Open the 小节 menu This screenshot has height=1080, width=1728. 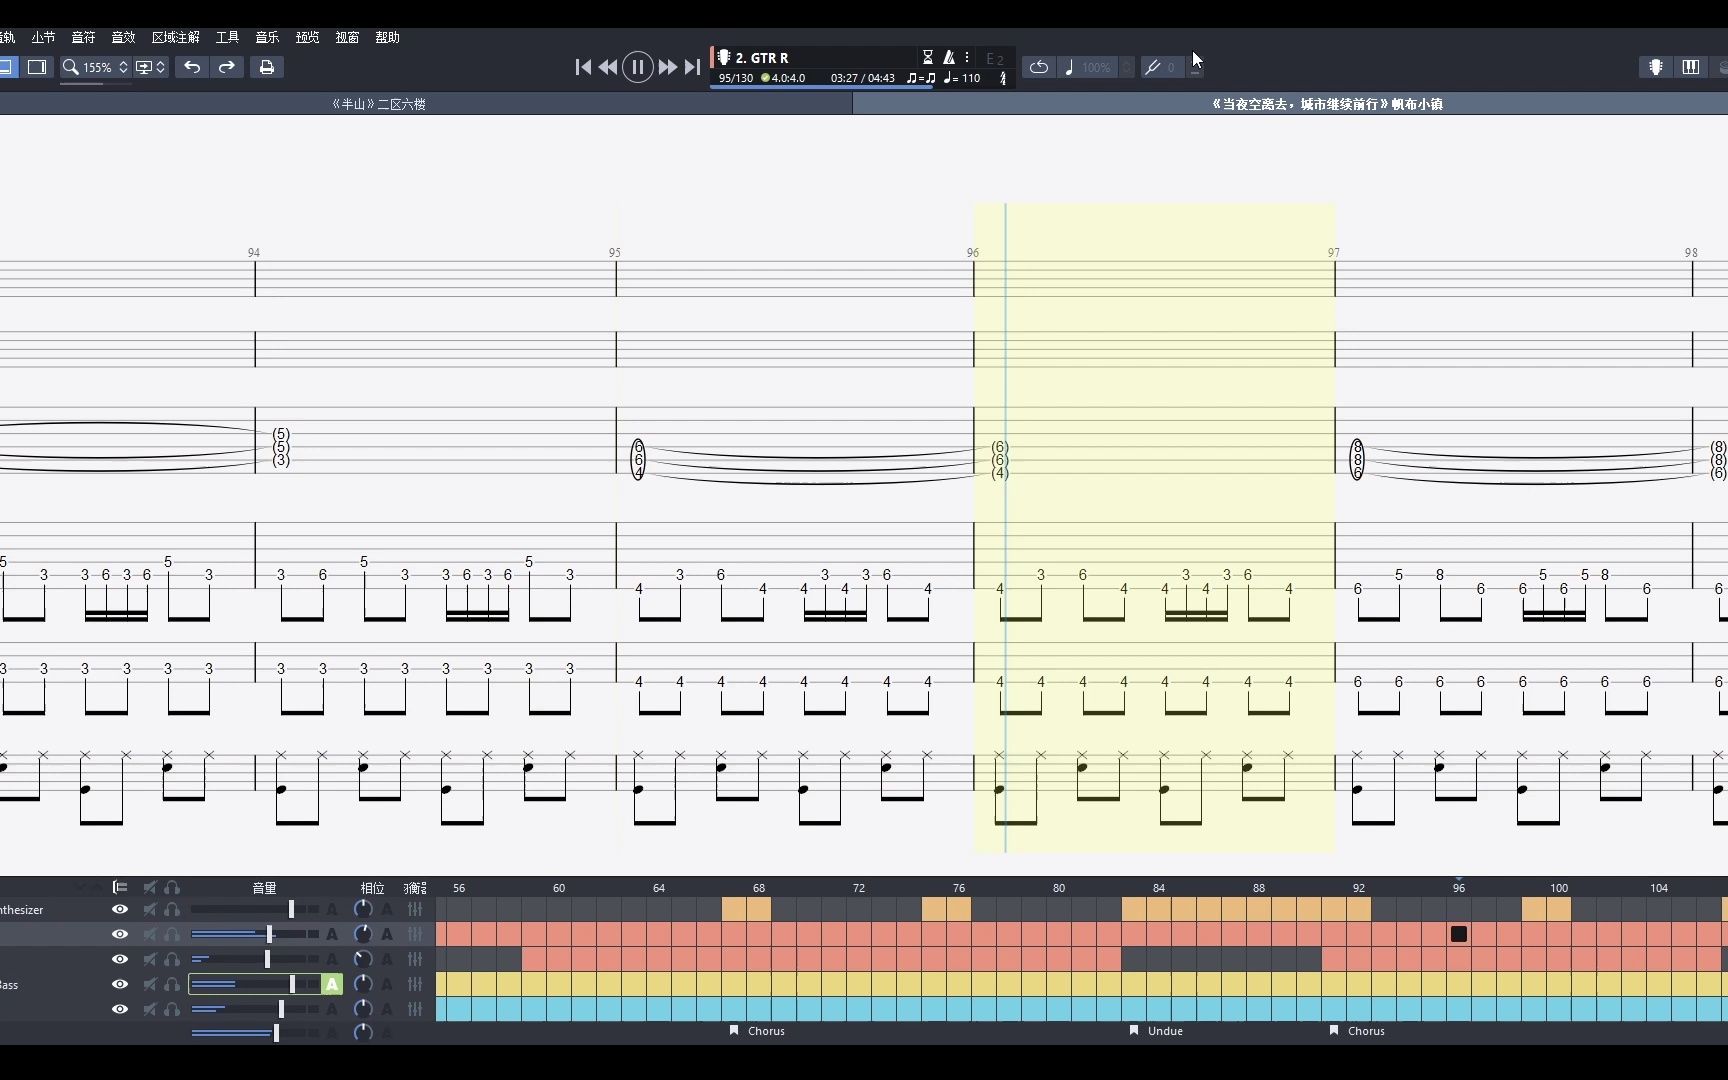click(43, 37)
